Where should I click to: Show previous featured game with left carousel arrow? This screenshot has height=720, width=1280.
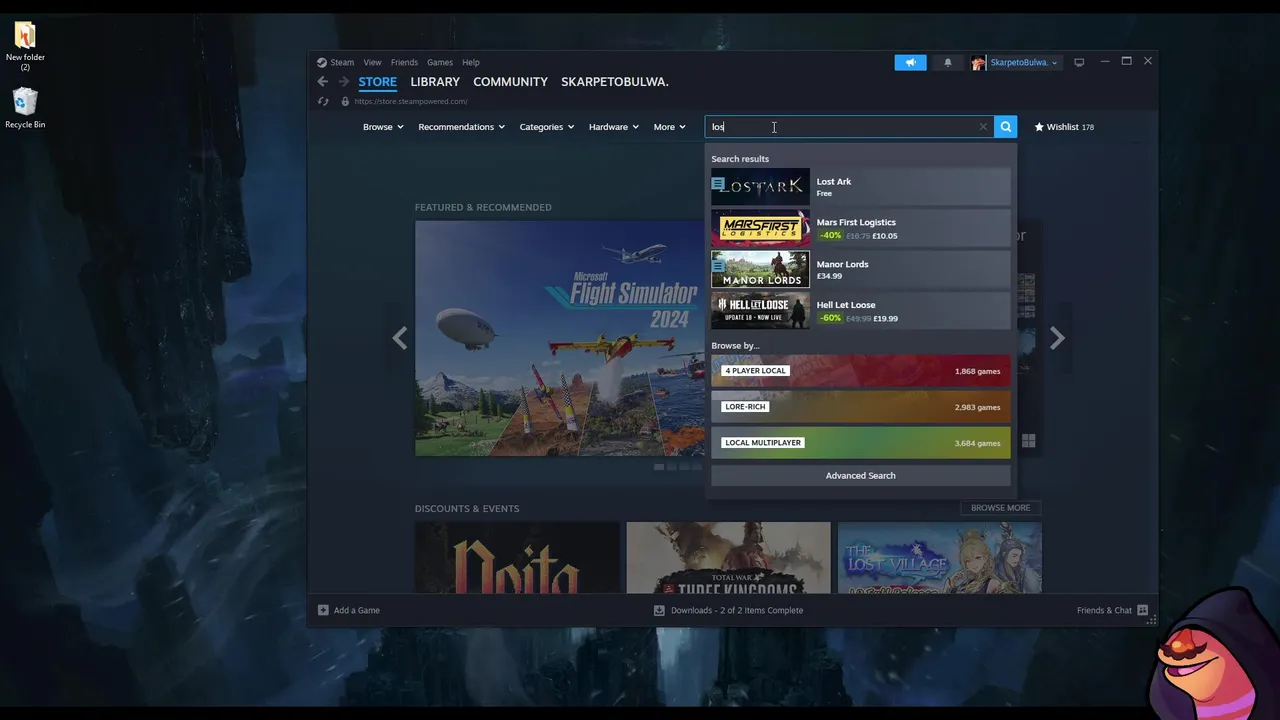coord(399,338)
